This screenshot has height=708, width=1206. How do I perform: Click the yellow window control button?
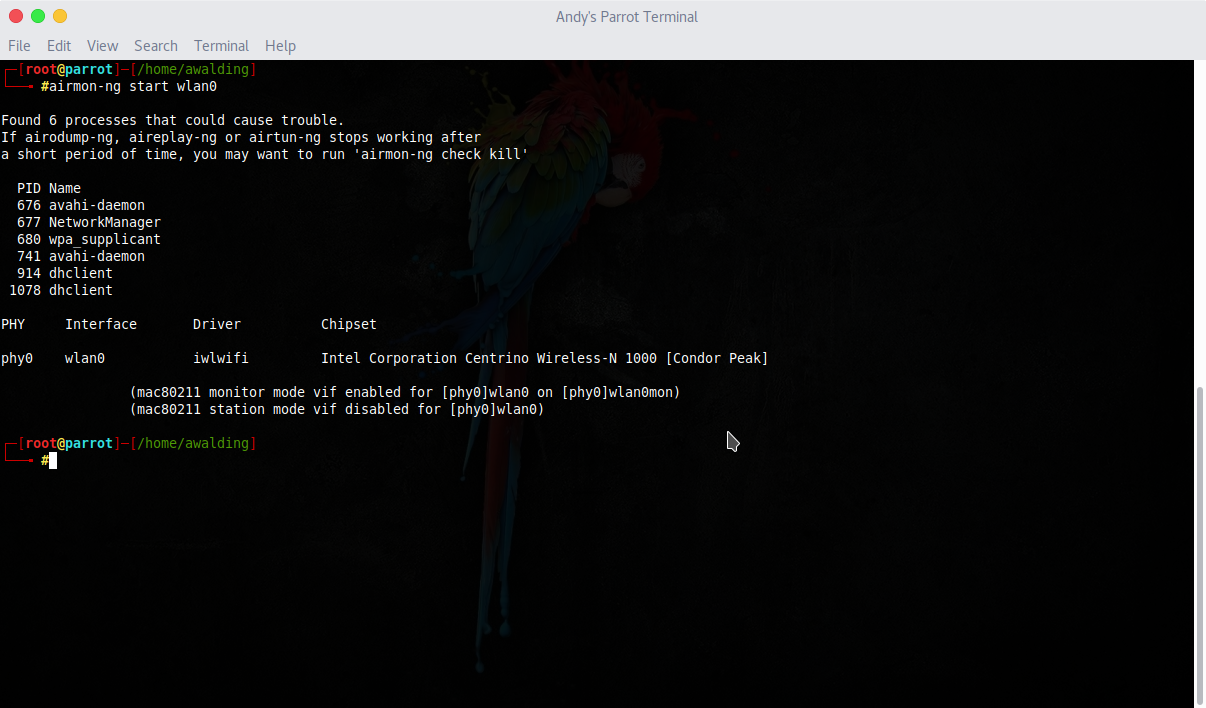pos(60,16)
